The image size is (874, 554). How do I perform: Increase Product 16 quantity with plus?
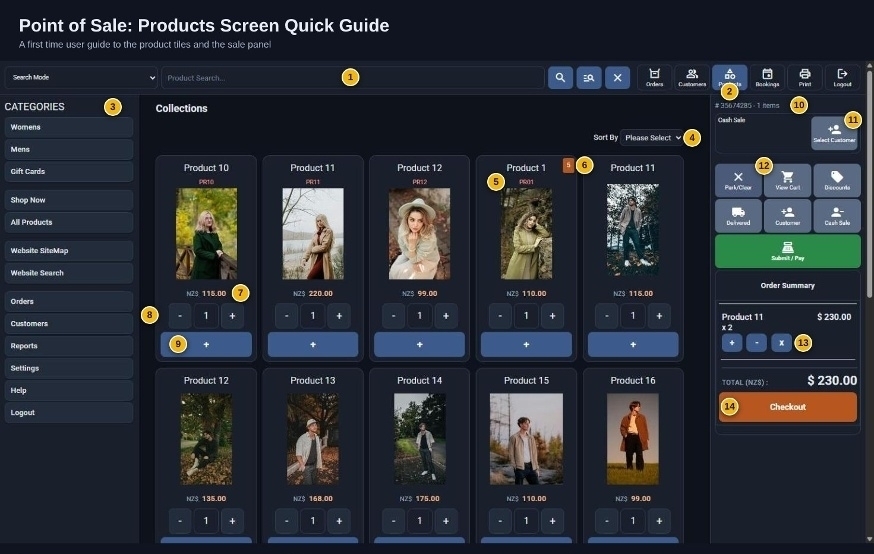tap(659, 521)
